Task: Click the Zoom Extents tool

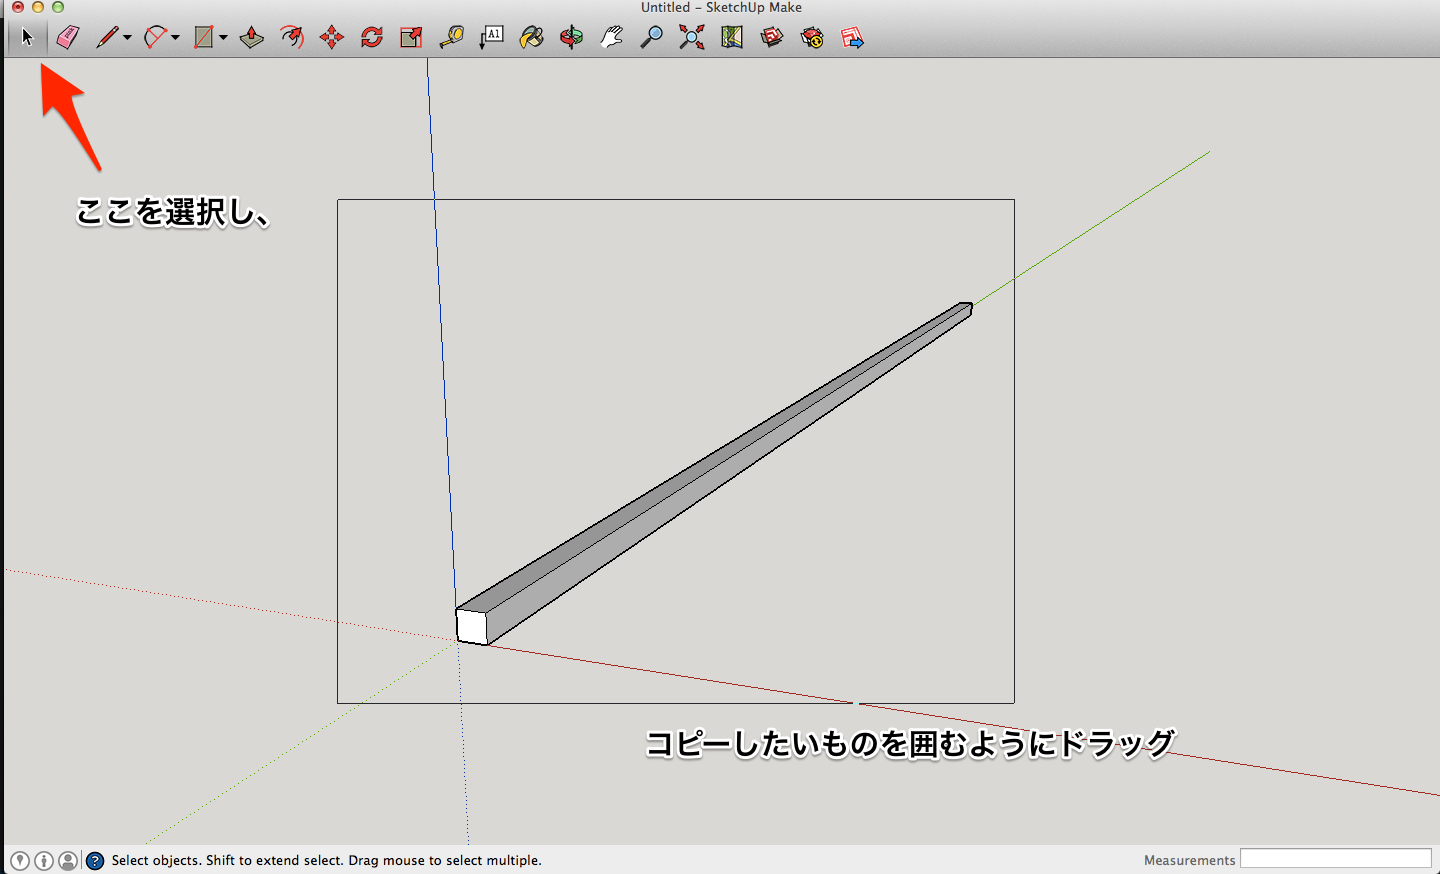Action: point(691,38)
